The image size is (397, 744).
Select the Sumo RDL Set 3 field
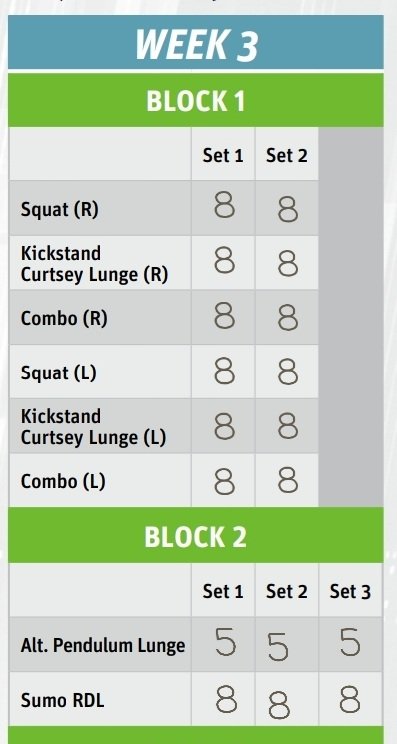[x=351, y=699]
